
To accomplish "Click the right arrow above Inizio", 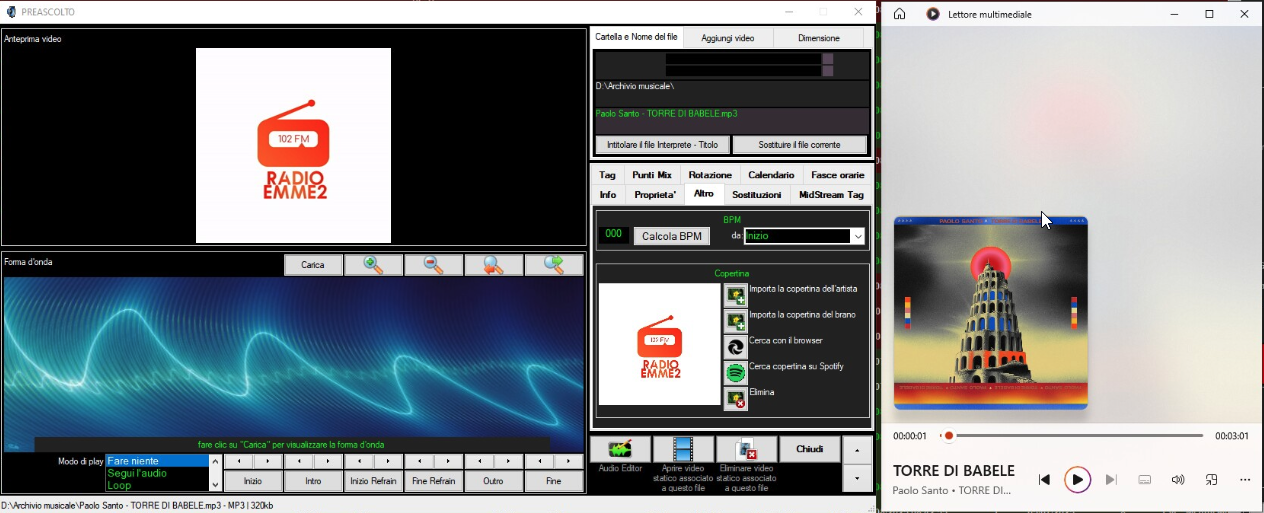I will coord(268,462).
